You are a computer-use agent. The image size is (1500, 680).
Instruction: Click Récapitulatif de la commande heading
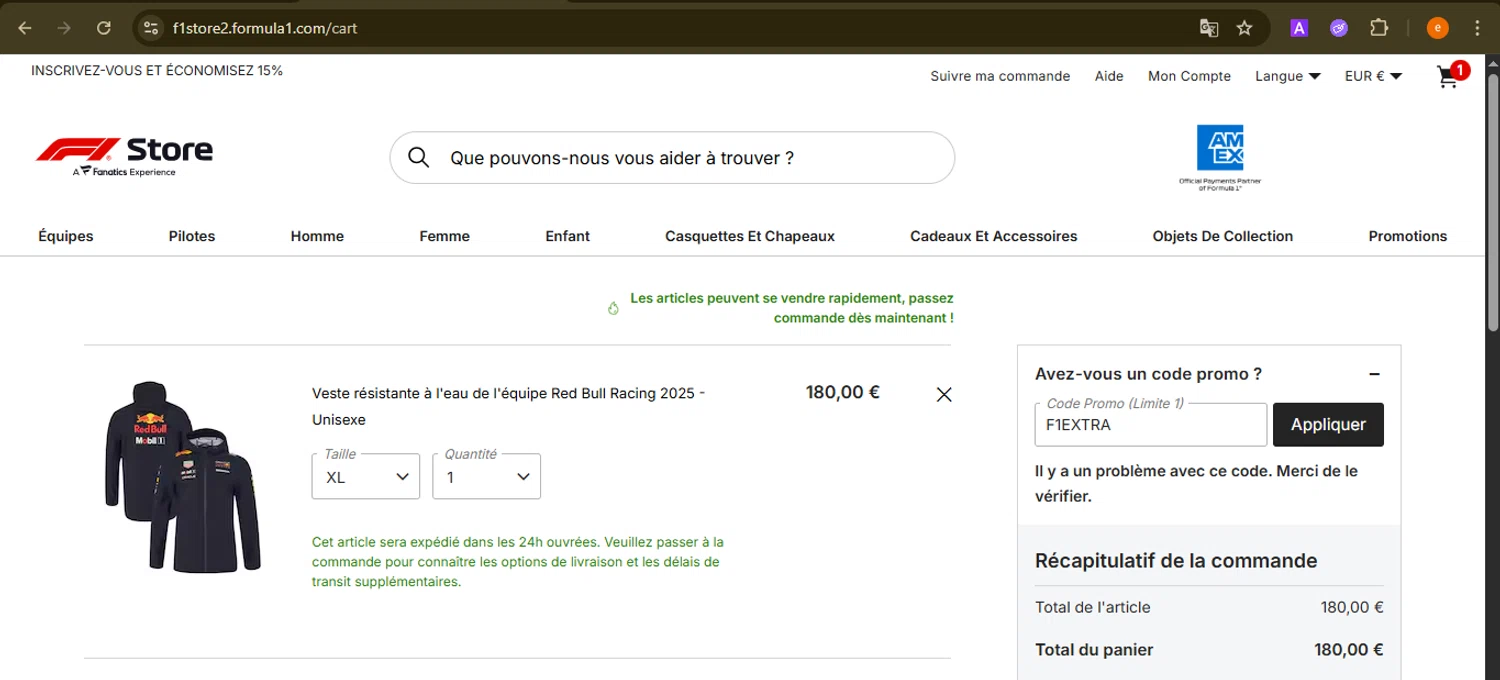(x=1176, y=561)
